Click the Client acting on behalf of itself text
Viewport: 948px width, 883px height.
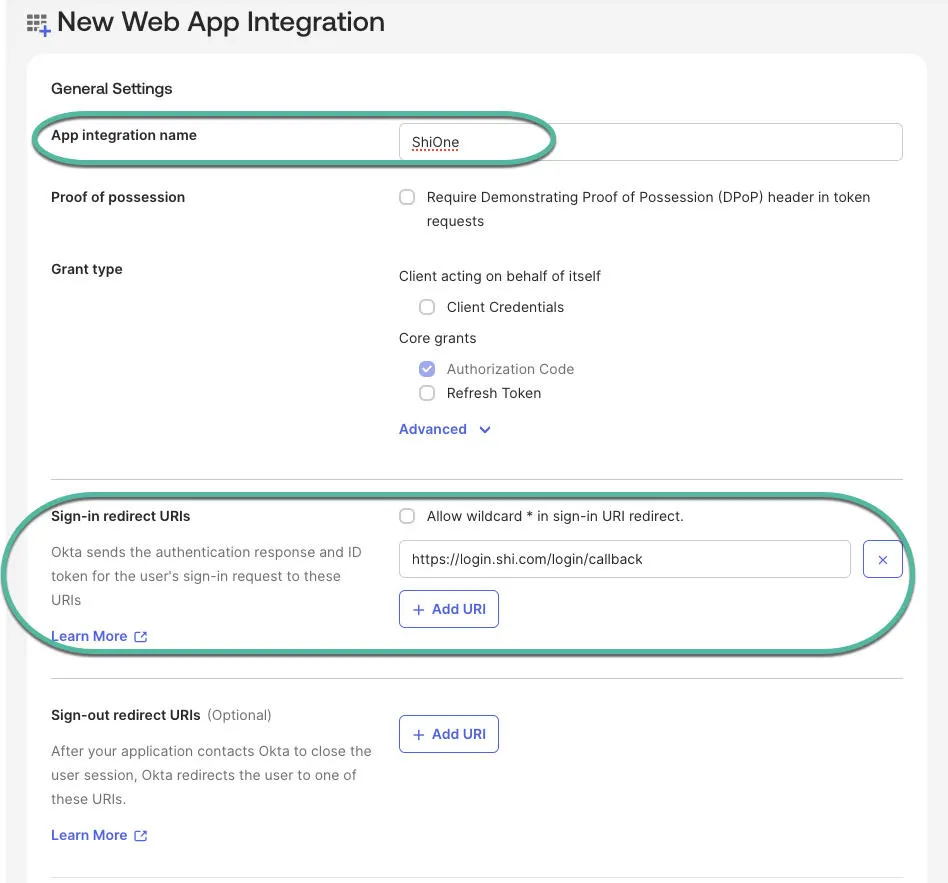tap(499, 276)
